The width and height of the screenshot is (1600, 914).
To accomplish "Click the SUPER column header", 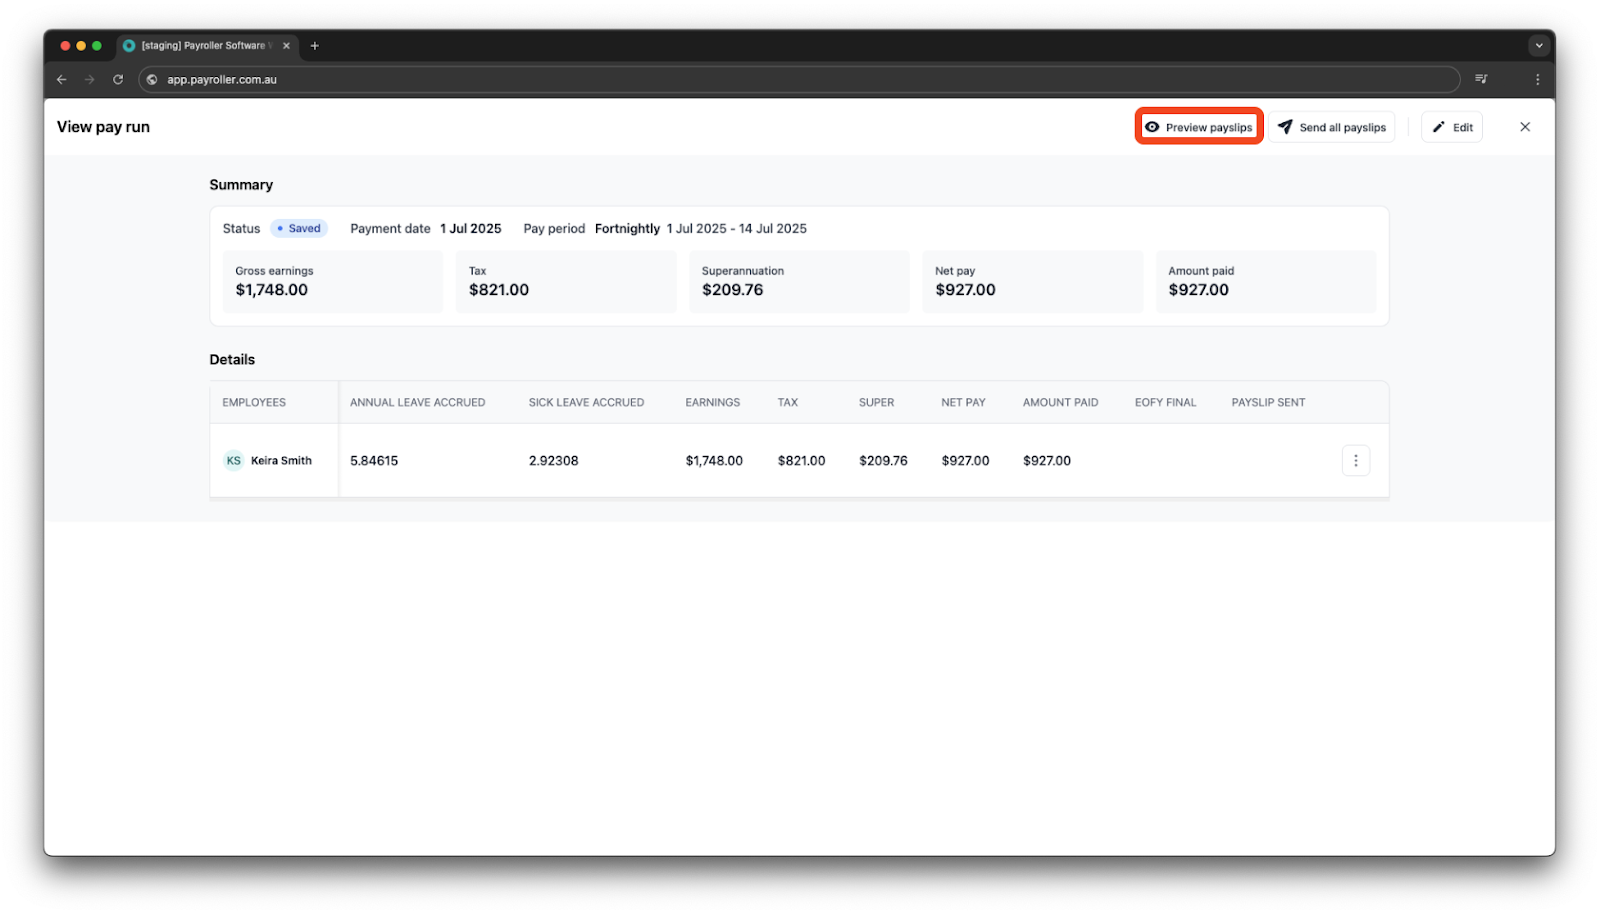I will [876, 403].
